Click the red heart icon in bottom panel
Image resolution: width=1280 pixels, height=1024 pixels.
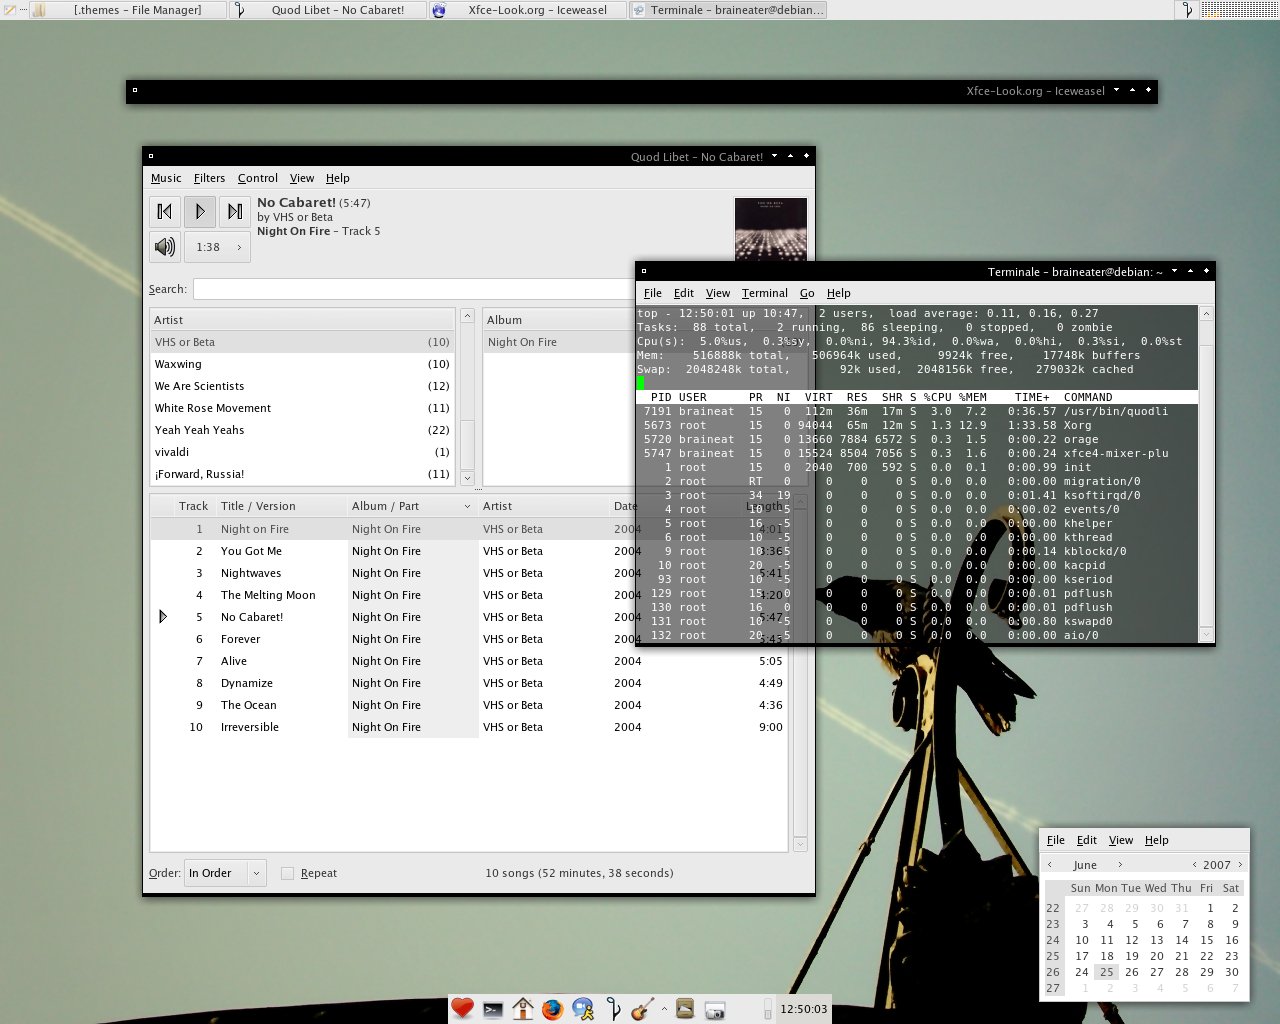coord(462,1009)
